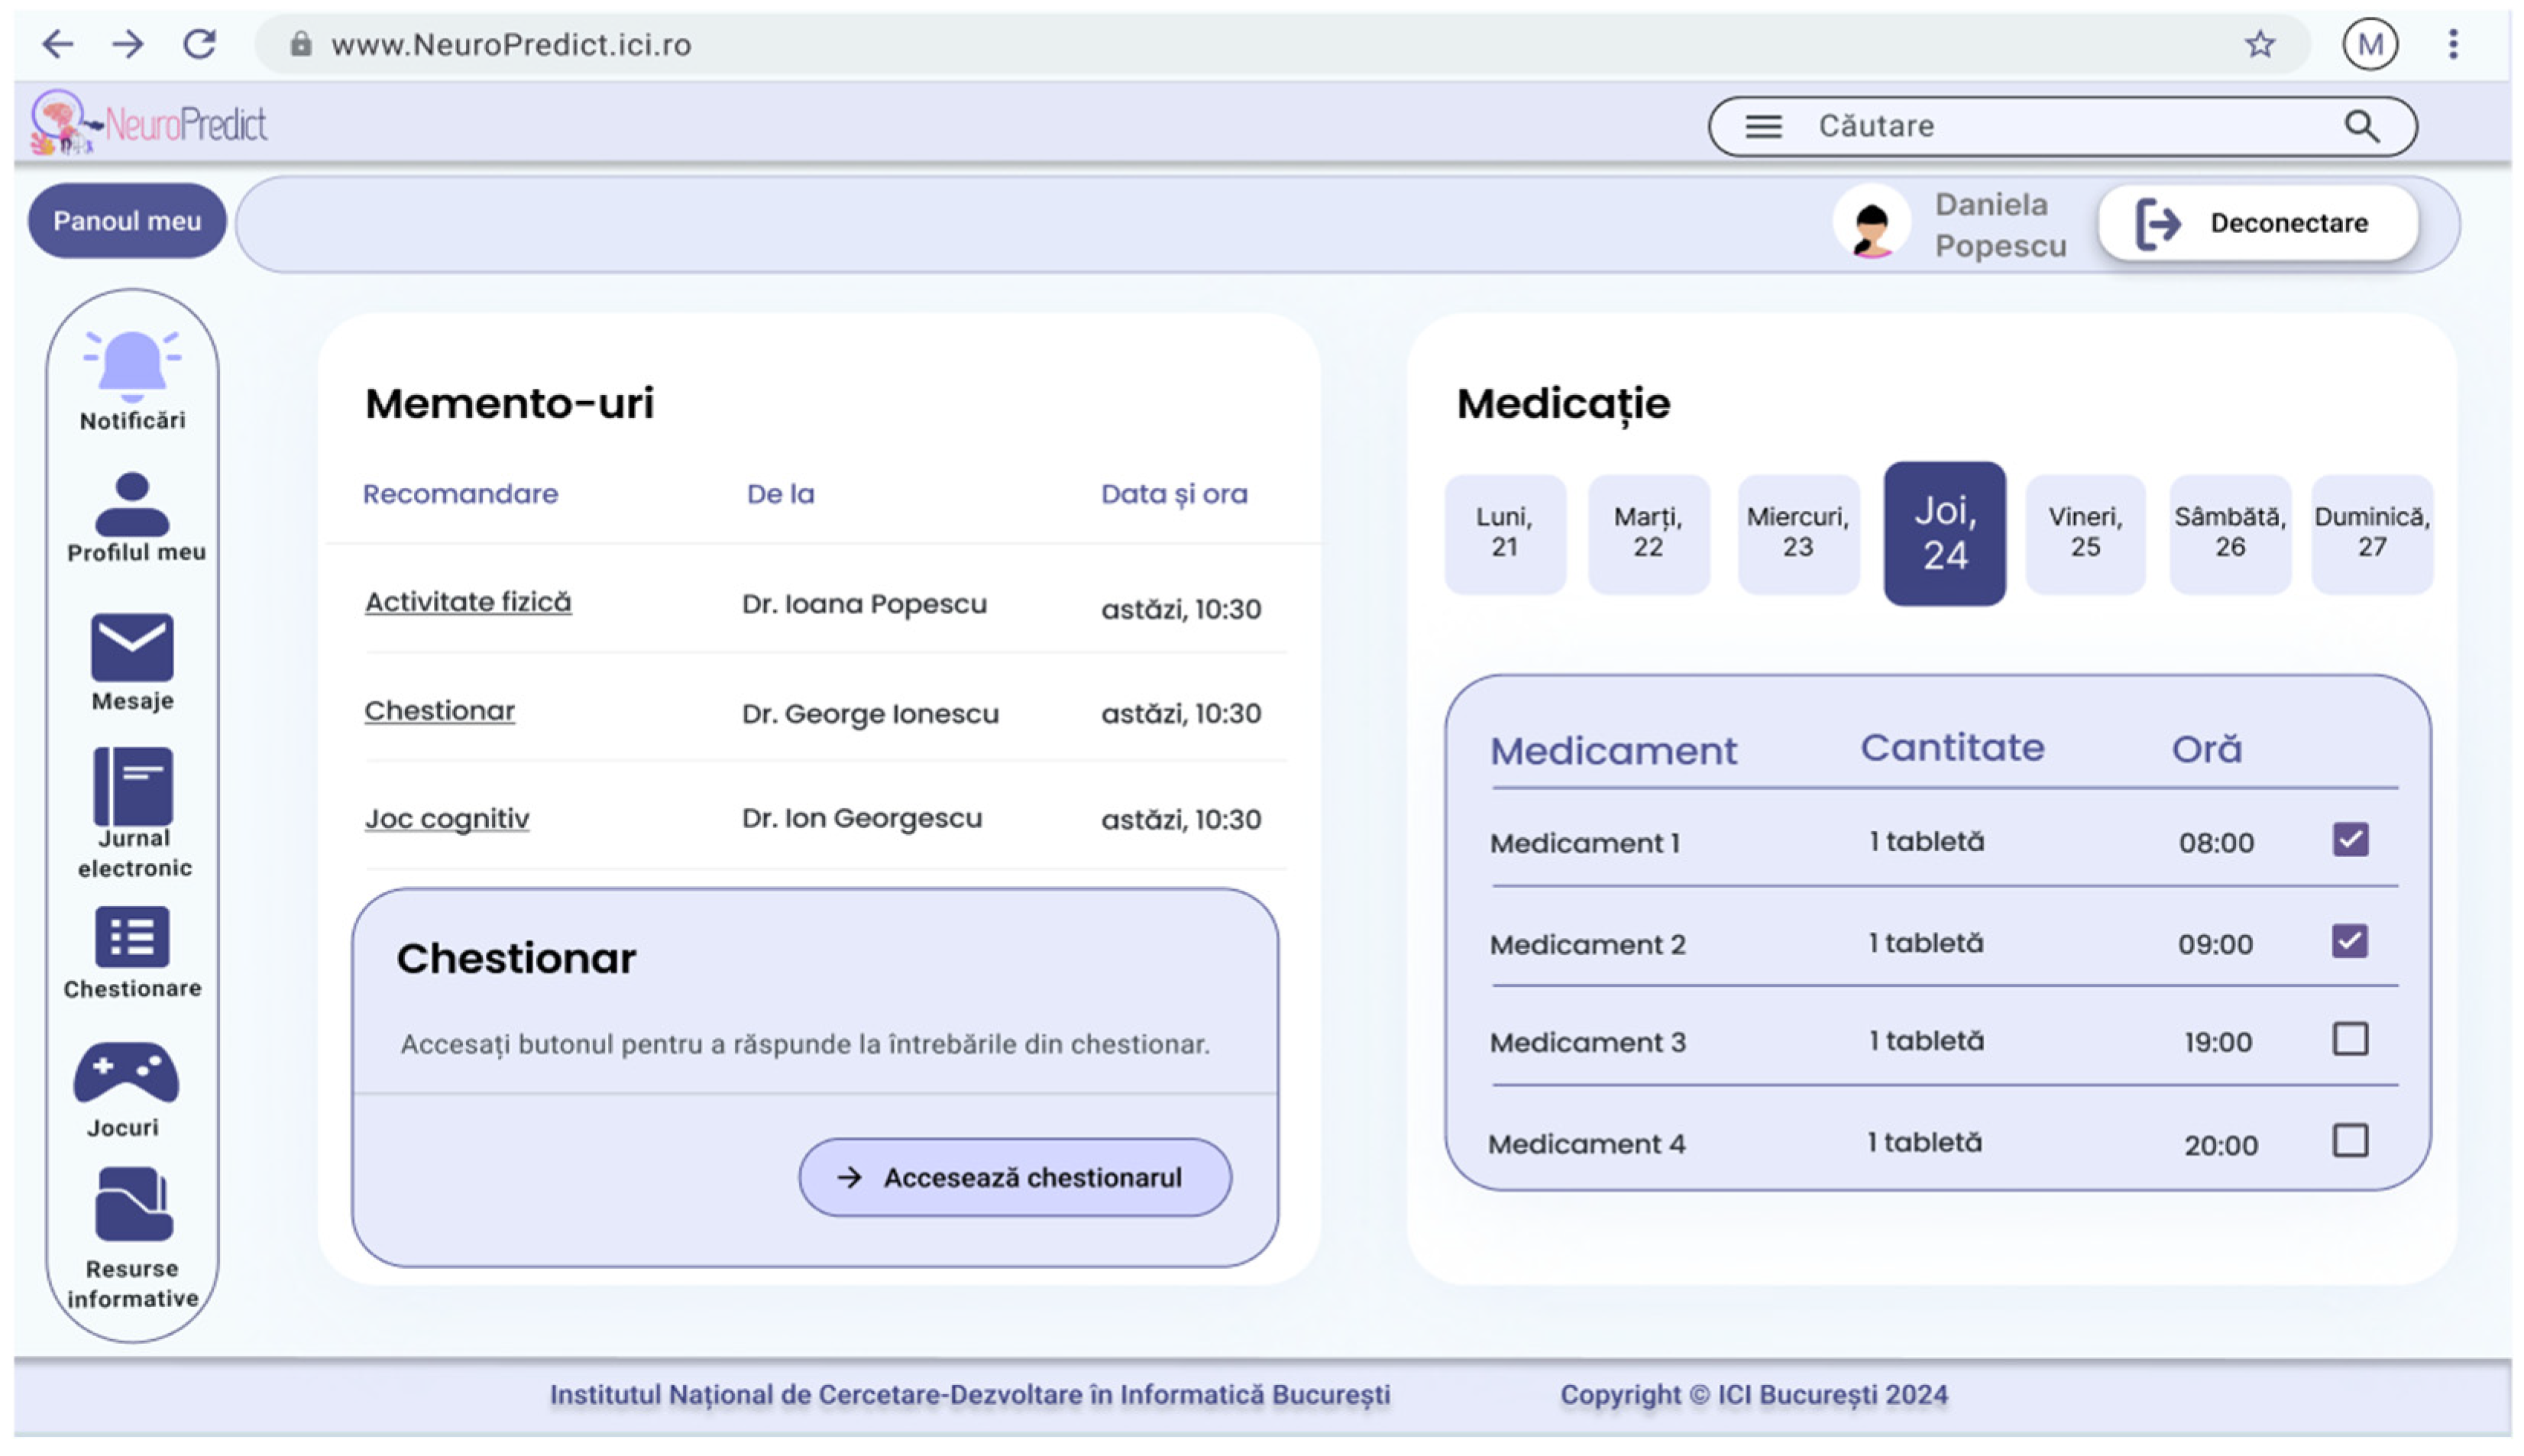The height and width of the screenshot is (1456, 2524).
Task: Open the Activitate fizică link
Action: [468, 602]
